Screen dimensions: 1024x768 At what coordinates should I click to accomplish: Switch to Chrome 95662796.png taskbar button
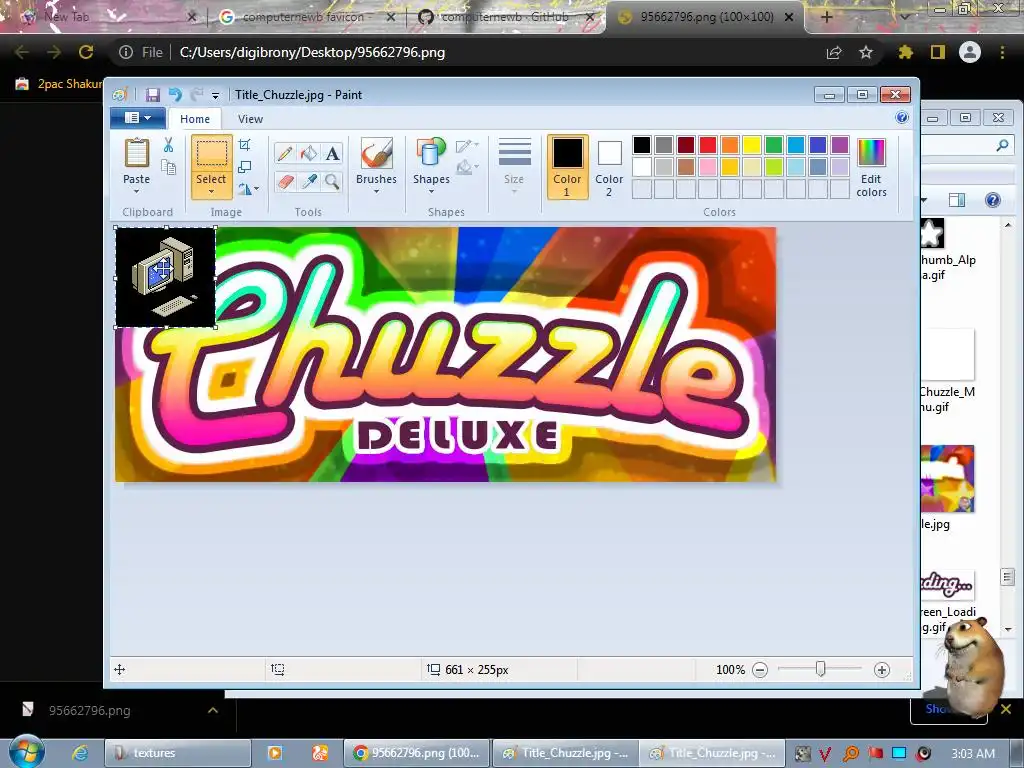click(x=417, y=753)
